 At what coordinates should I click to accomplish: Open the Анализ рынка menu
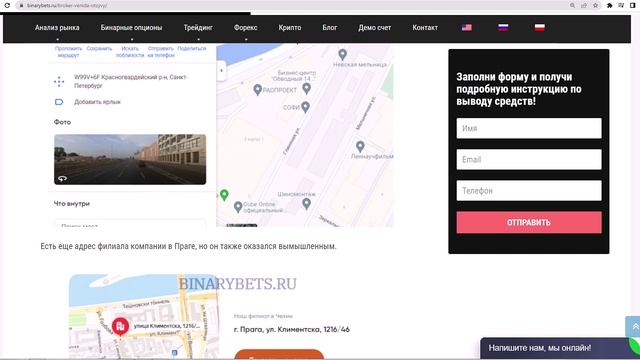(x=57, y=28)
